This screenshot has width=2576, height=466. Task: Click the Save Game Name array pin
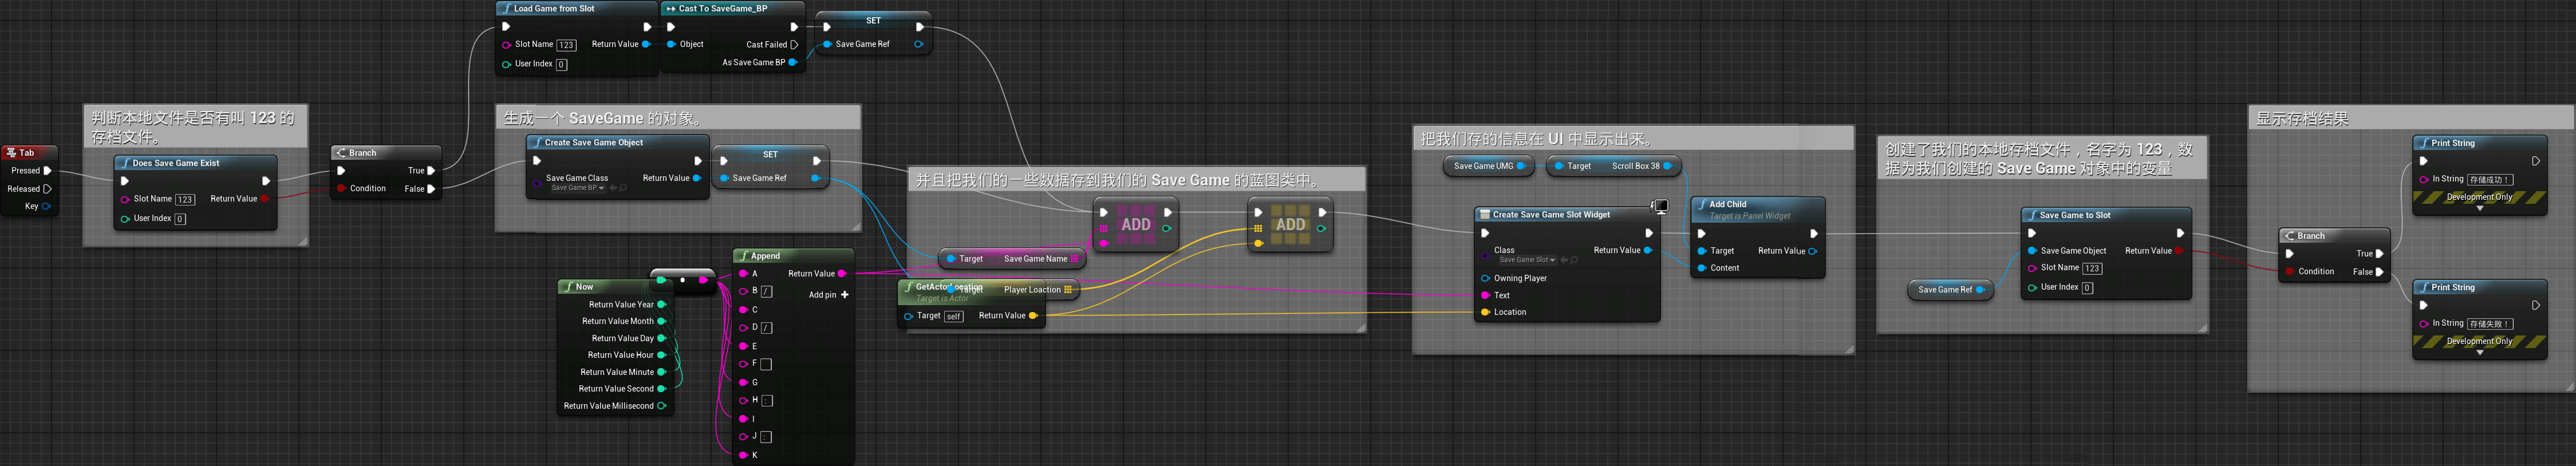pyautogui.click(x=1075, y=259)
